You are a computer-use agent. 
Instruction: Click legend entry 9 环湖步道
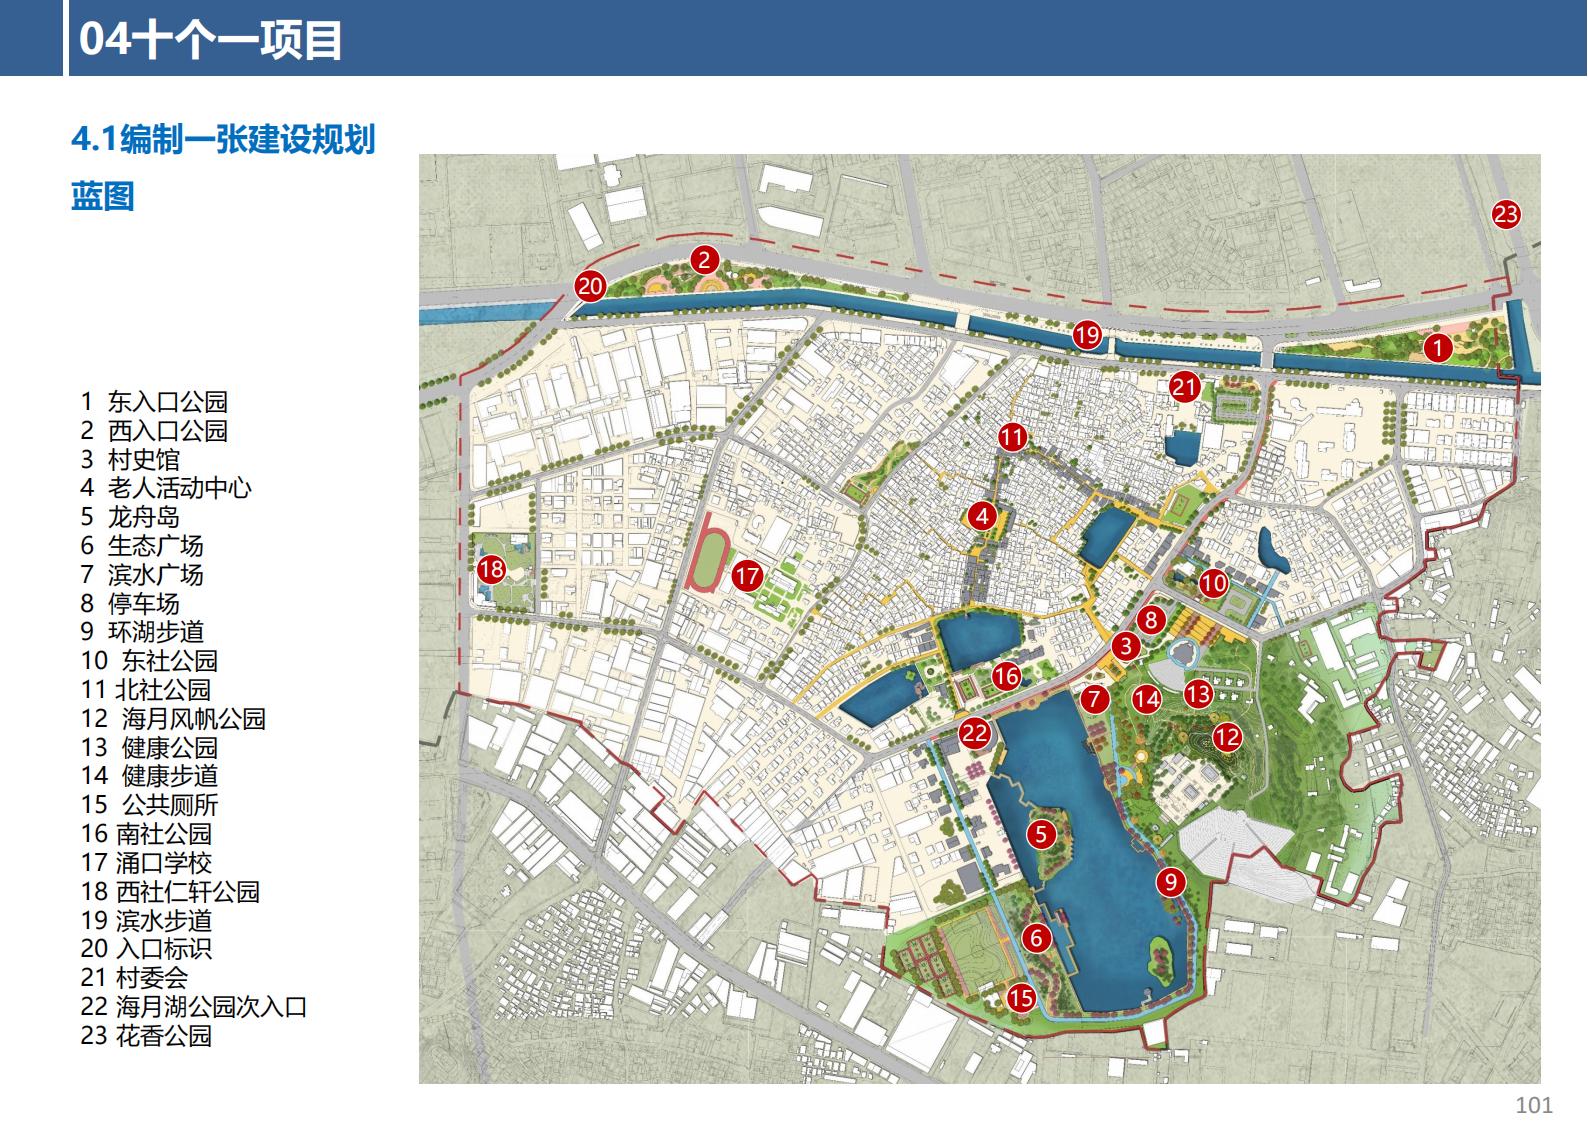coord(142,632)
